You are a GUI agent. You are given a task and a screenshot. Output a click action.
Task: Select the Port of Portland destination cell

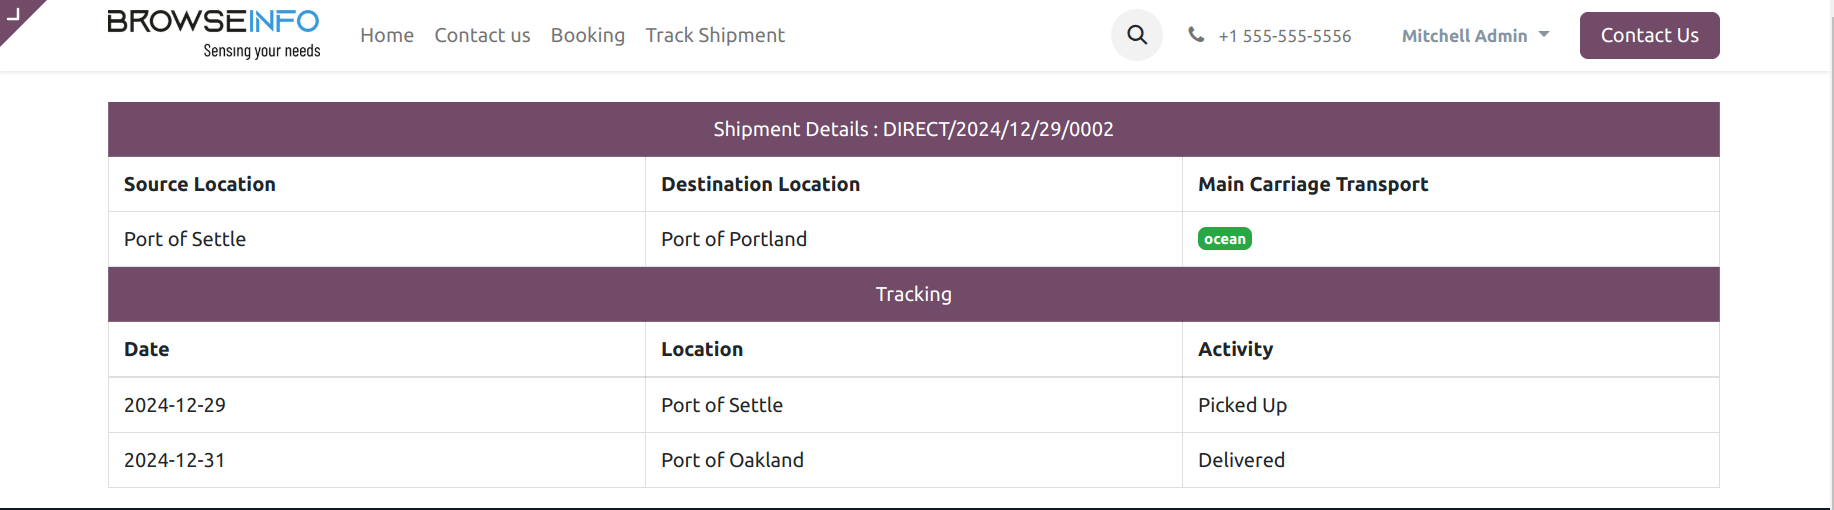point(914,239)
